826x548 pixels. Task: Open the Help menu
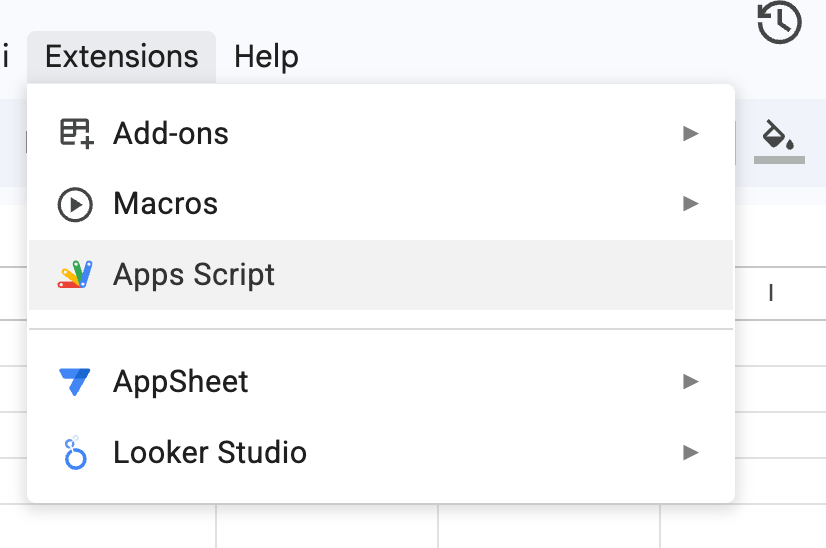coord(266,57)
